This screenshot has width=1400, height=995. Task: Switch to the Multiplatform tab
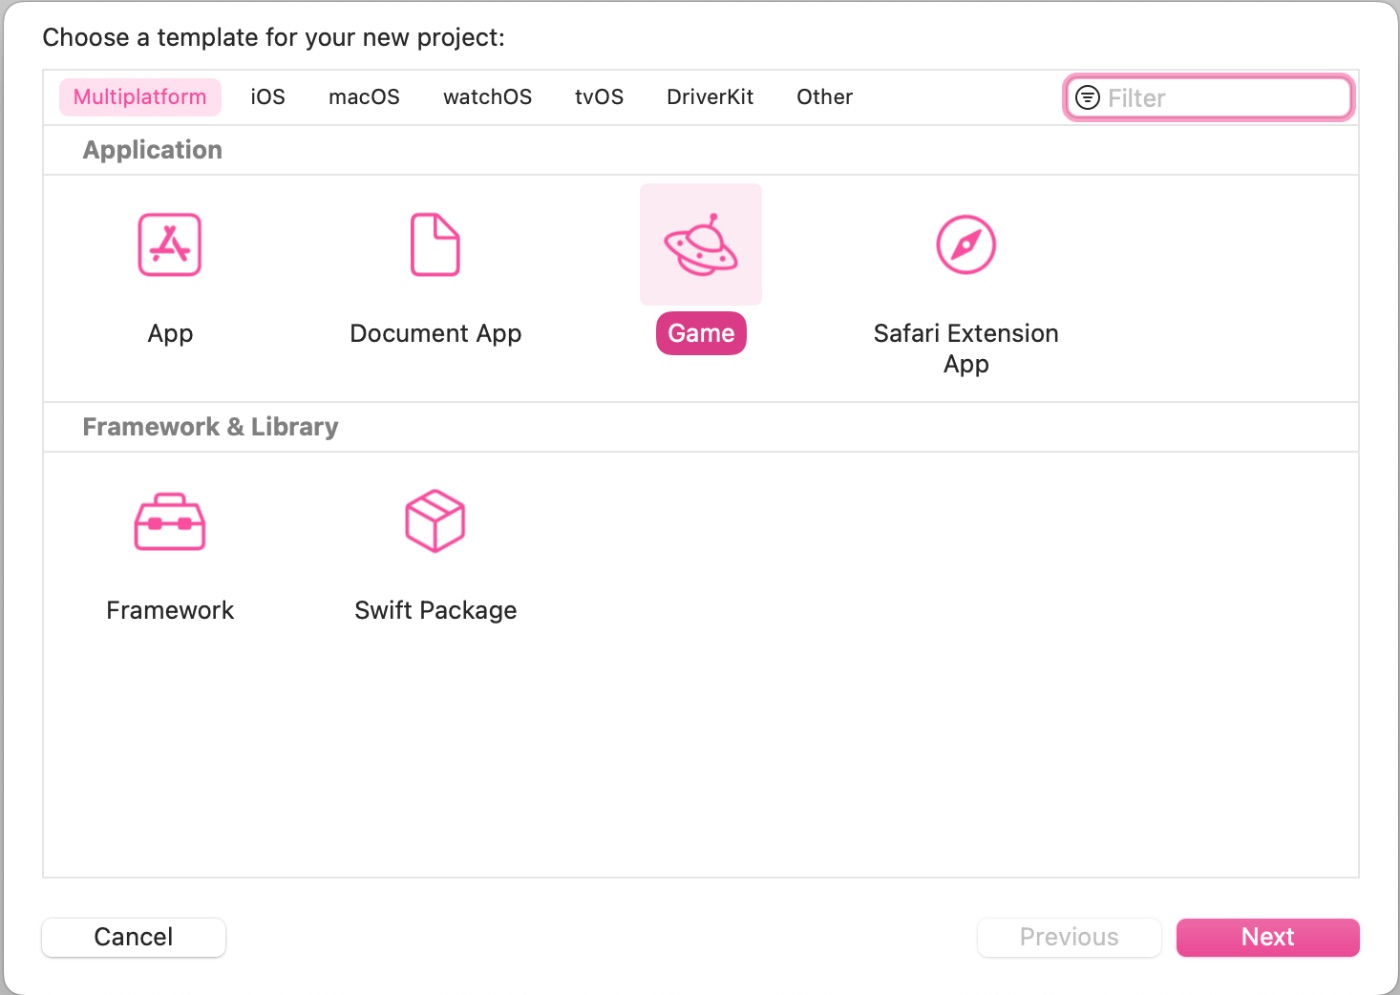click(x=140, y=97)
